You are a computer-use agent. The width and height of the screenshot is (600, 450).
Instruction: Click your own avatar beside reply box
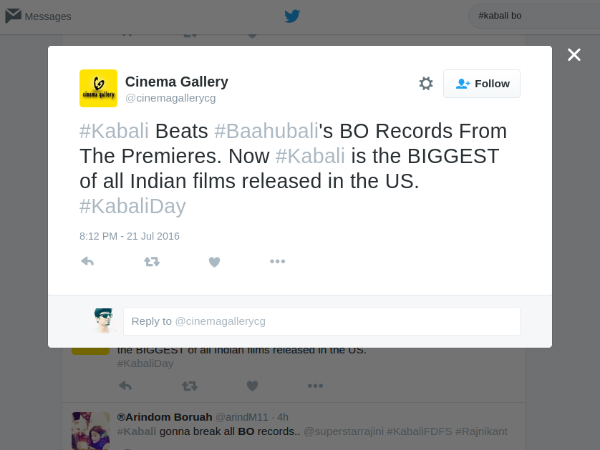[x=104, y=320]
